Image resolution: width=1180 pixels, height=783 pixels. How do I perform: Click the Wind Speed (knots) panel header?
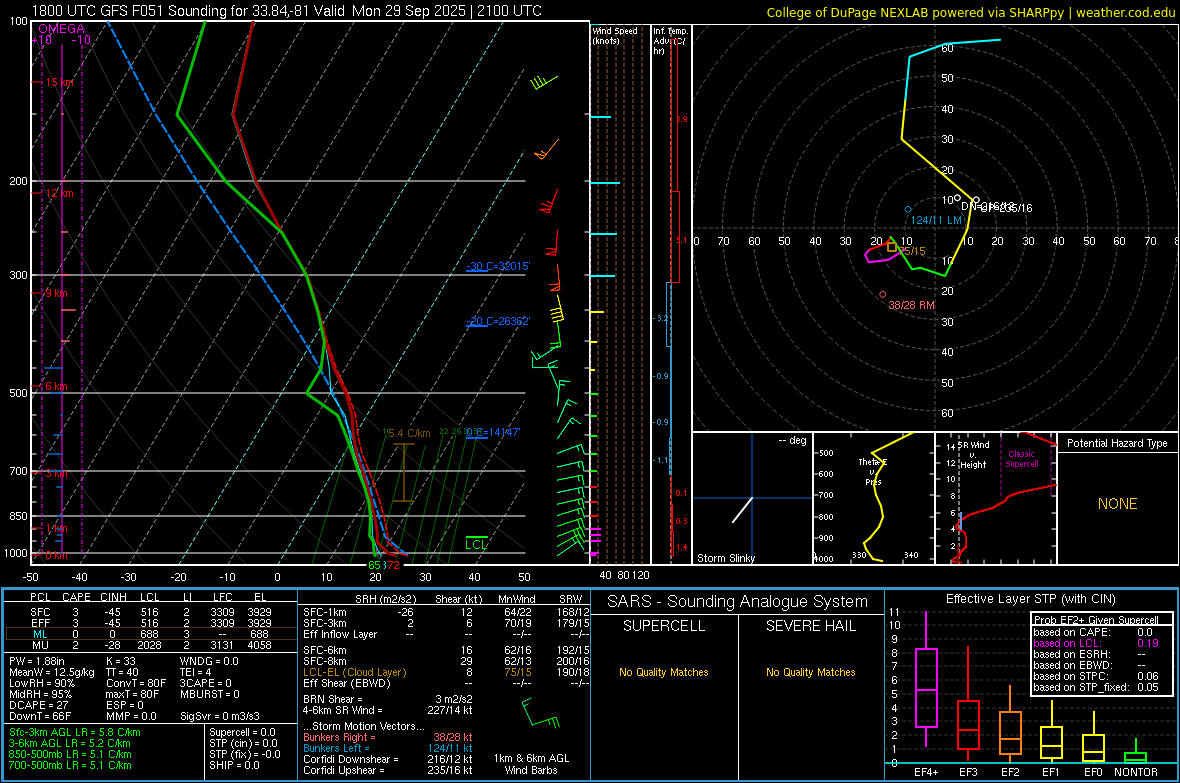coord(615,35)
